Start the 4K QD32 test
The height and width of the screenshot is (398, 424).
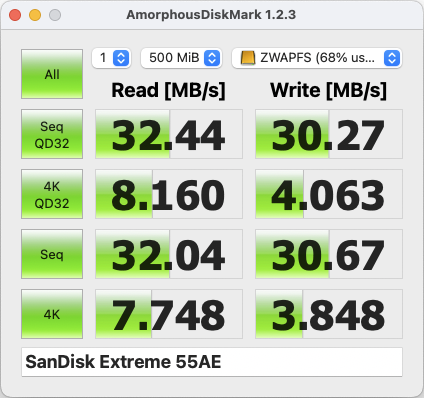pyautogui.click(x=52, y=194)
